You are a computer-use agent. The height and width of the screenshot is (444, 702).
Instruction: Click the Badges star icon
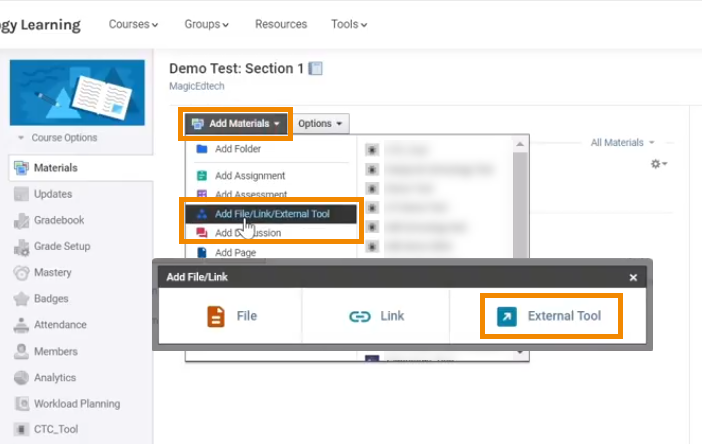22,298
